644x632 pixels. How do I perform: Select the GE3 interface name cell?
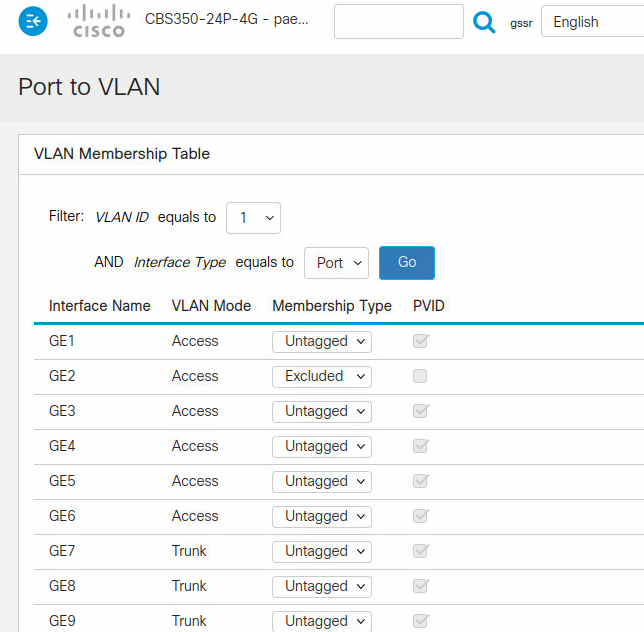(62, 411)
